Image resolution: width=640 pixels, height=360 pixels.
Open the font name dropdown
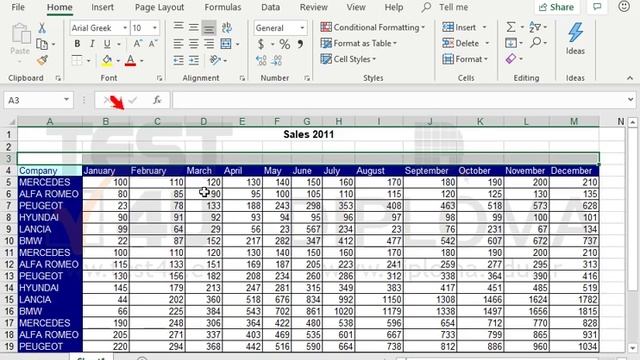[125, 28]
